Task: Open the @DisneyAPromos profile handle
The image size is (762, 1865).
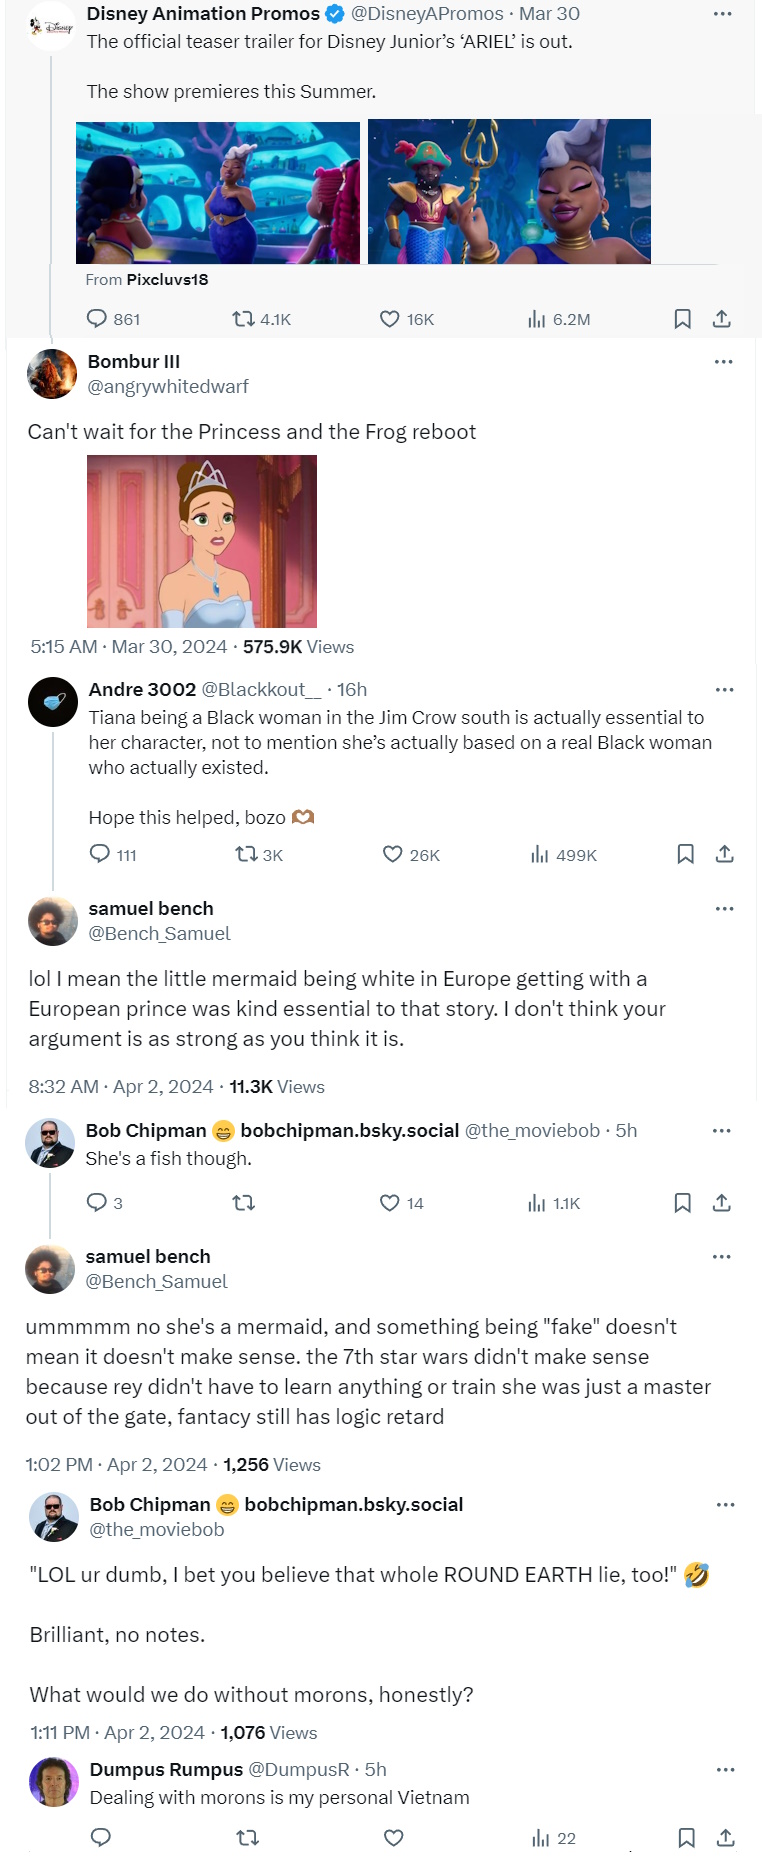Action: (427, 14)
